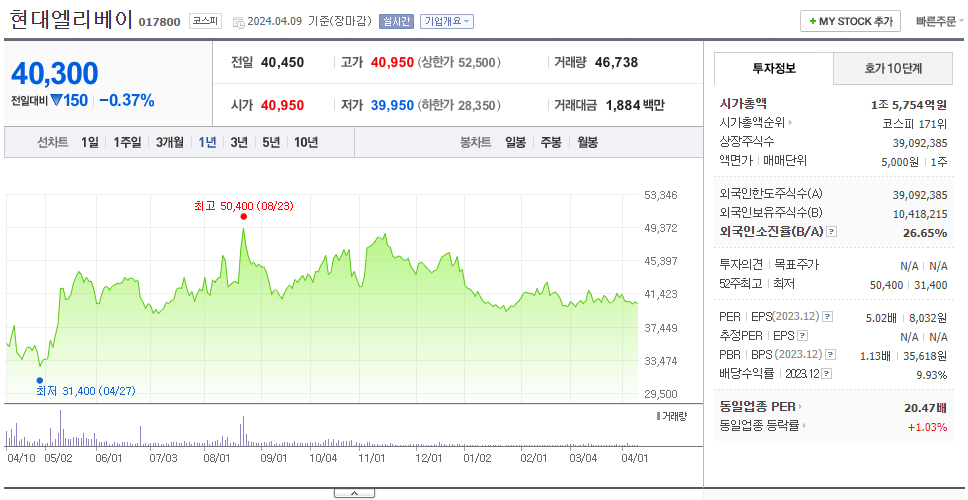Click the 실시간 realtime badge
Image resolution: width=968 pixels, height=500 pixels.
click(x=396, y=22)
